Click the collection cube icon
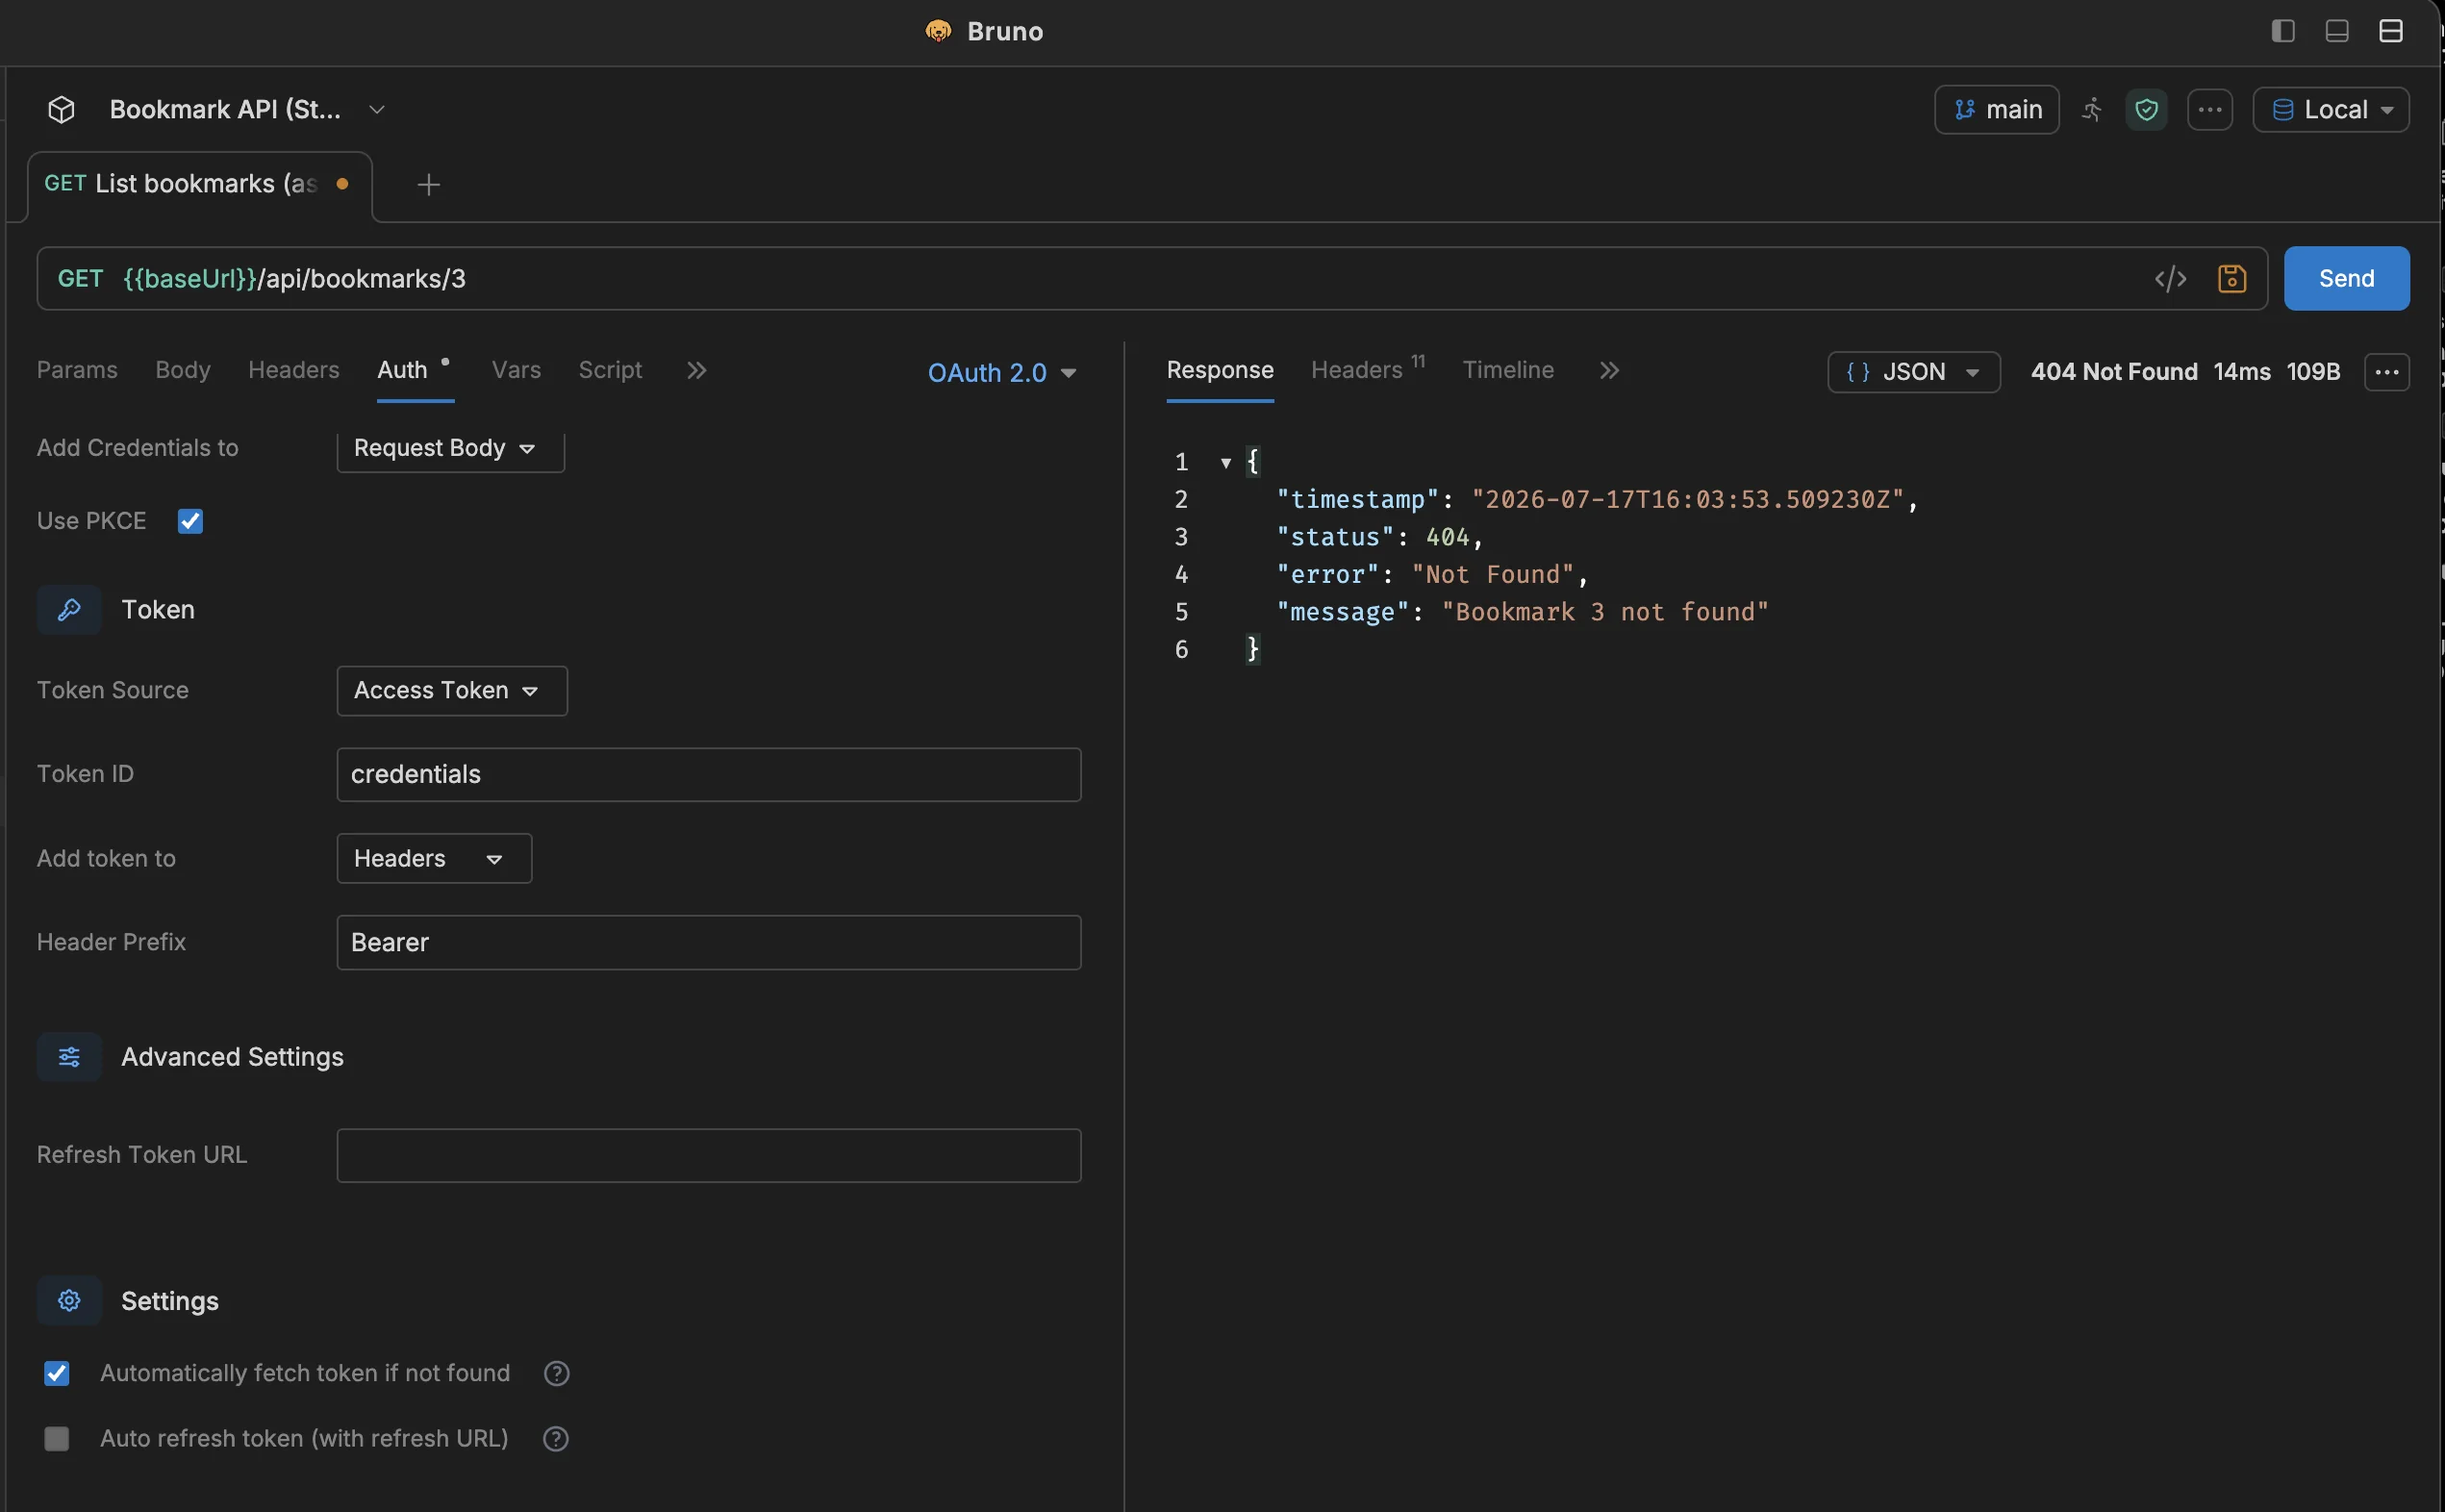Image resolution: width=2445 pixels, height=1512 pixels. click(61, 109)
